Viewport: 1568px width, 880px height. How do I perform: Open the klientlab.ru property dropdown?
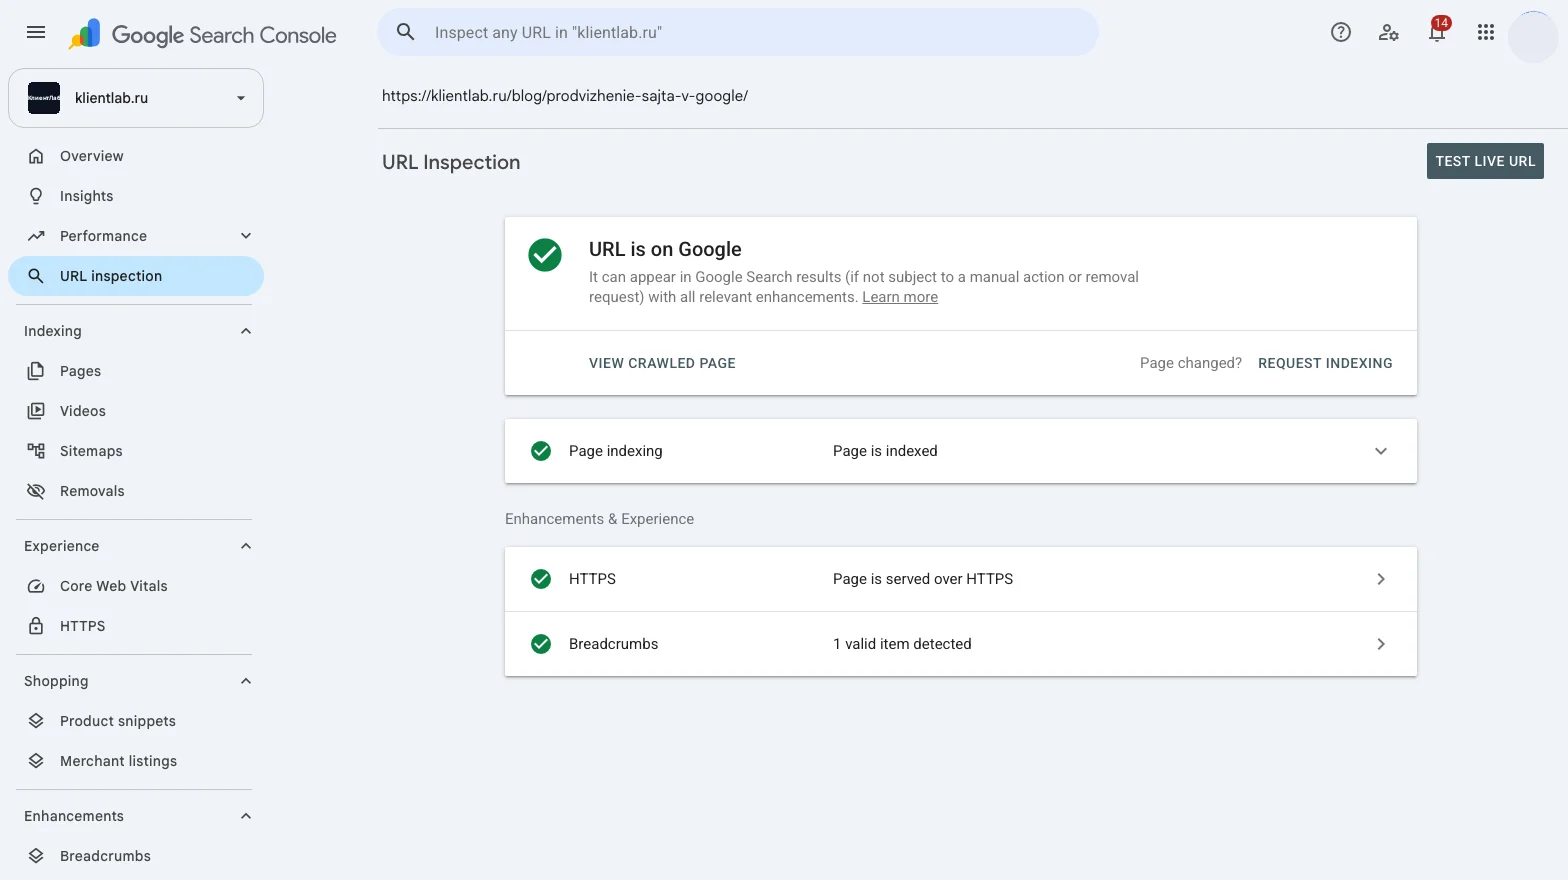136,98
